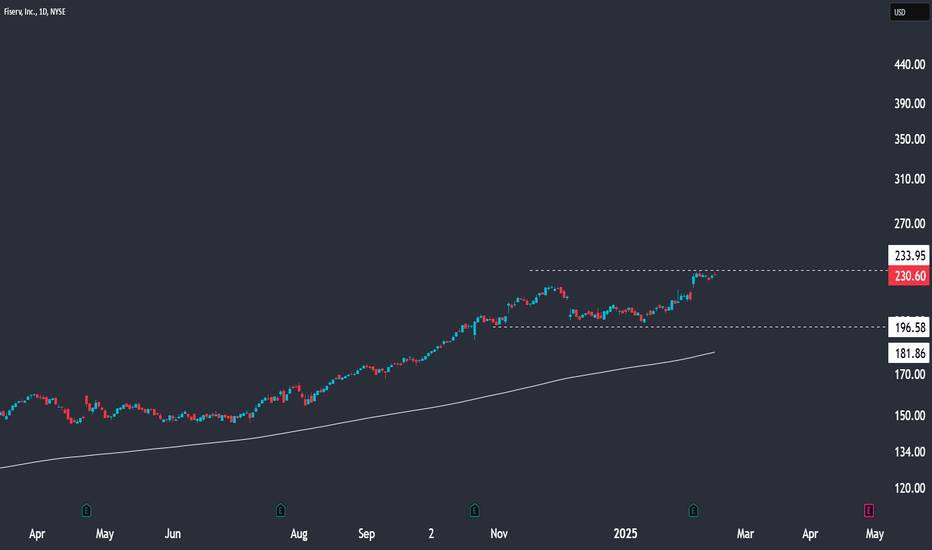Viewport: 932px width, 550px height.
Task: Select the 196.58 price label
Action: [909, 328]
